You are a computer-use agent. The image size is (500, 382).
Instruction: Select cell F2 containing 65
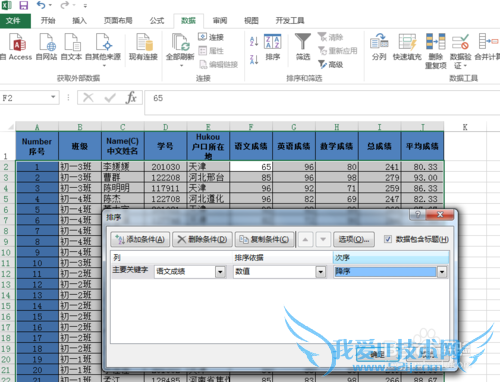click(x=251, y=167)
